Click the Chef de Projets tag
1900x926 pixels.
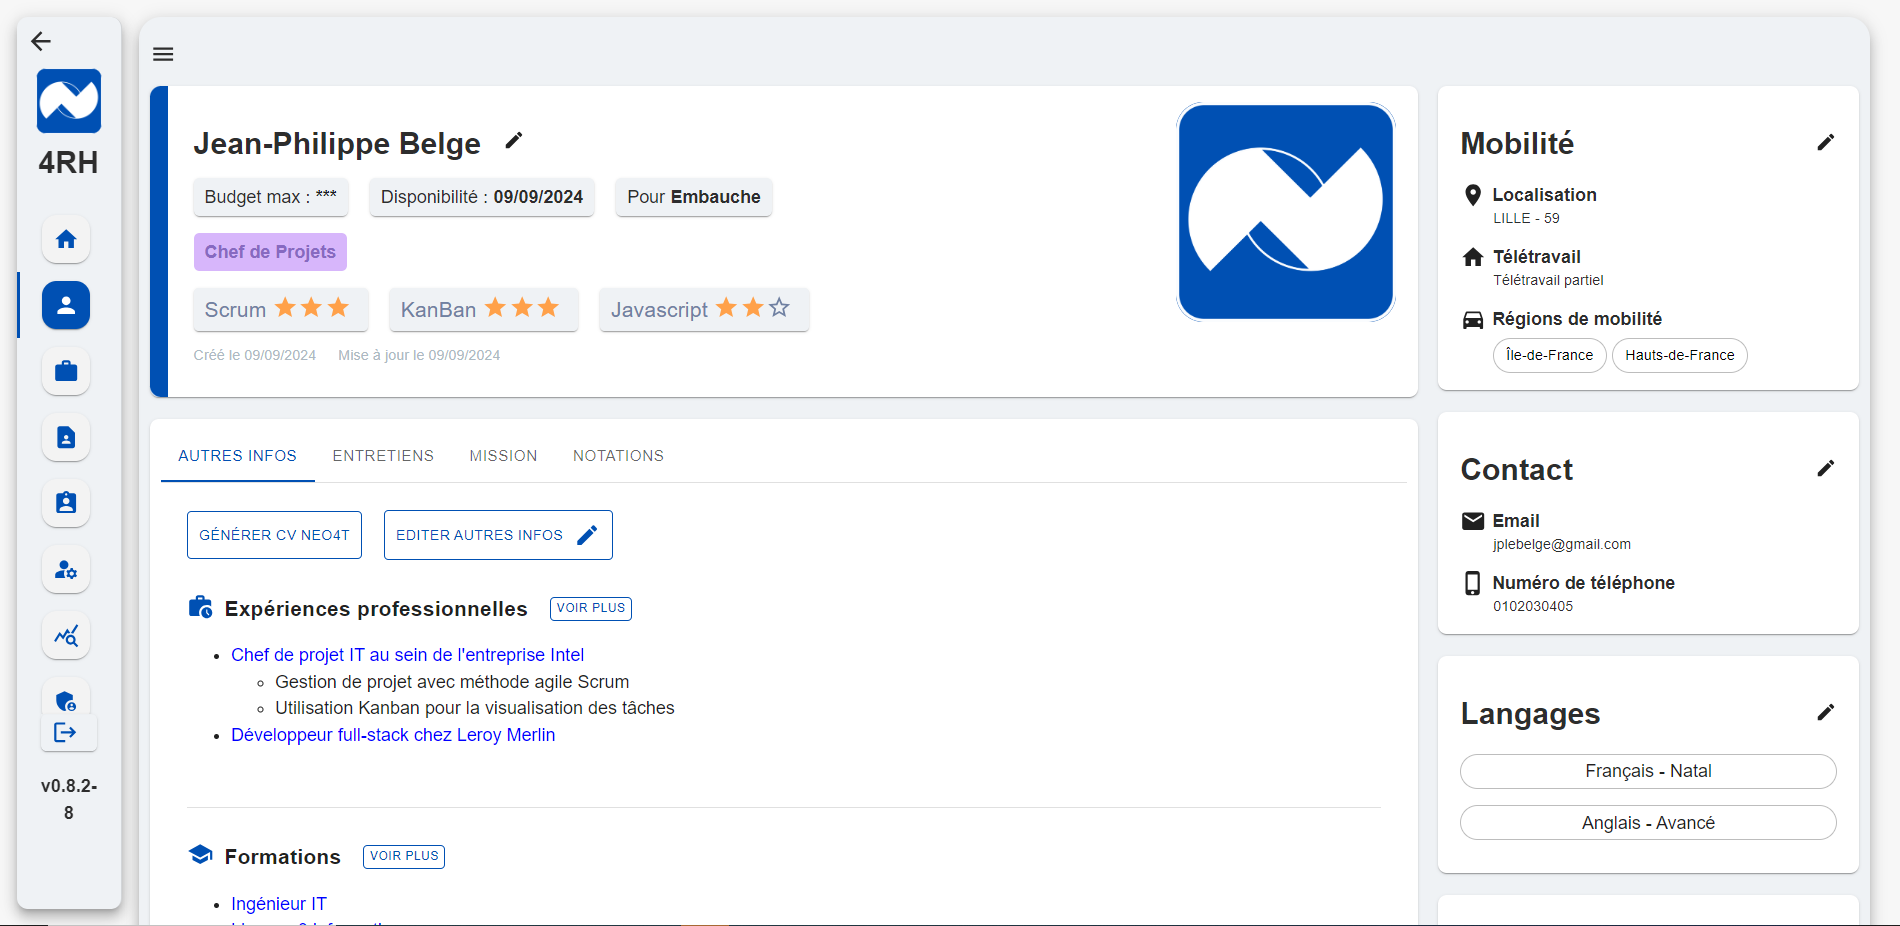(x=270, y=252)
